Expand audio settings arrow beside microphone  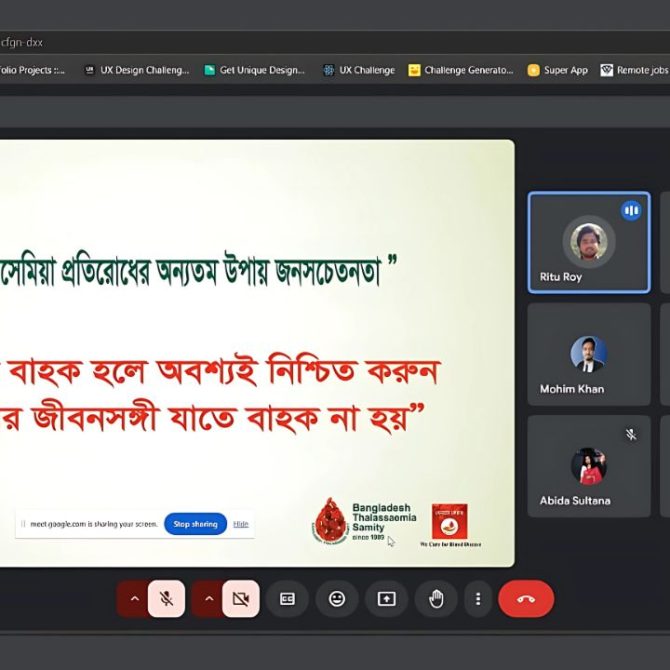point(134,599)
